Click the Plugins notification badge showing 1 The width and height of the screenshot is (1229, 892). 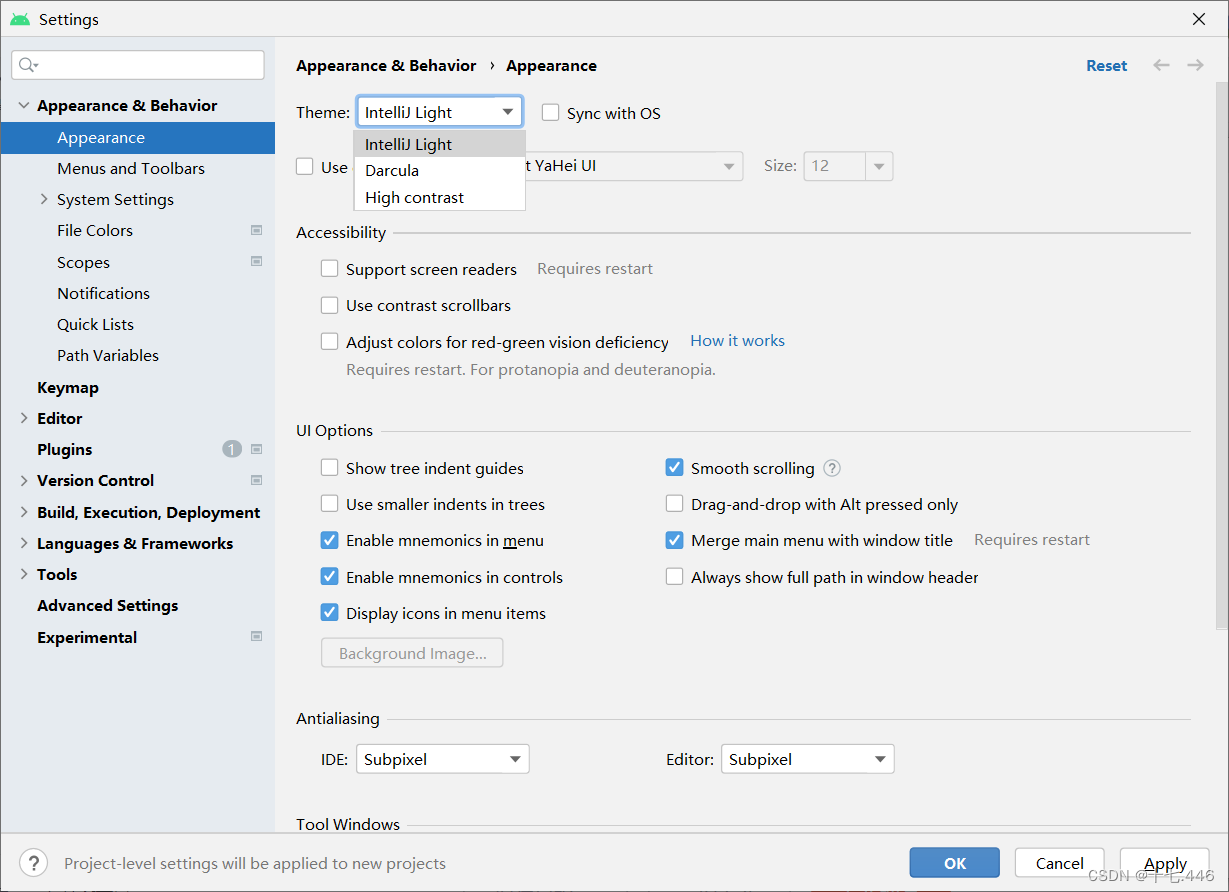click(231, 449)
